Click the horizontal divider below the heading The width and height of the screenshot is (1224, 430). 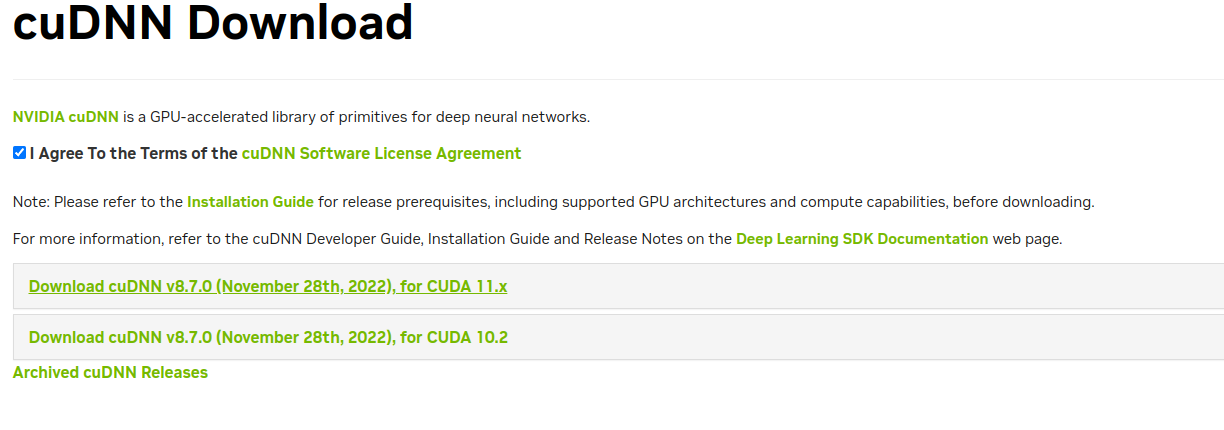618,79
